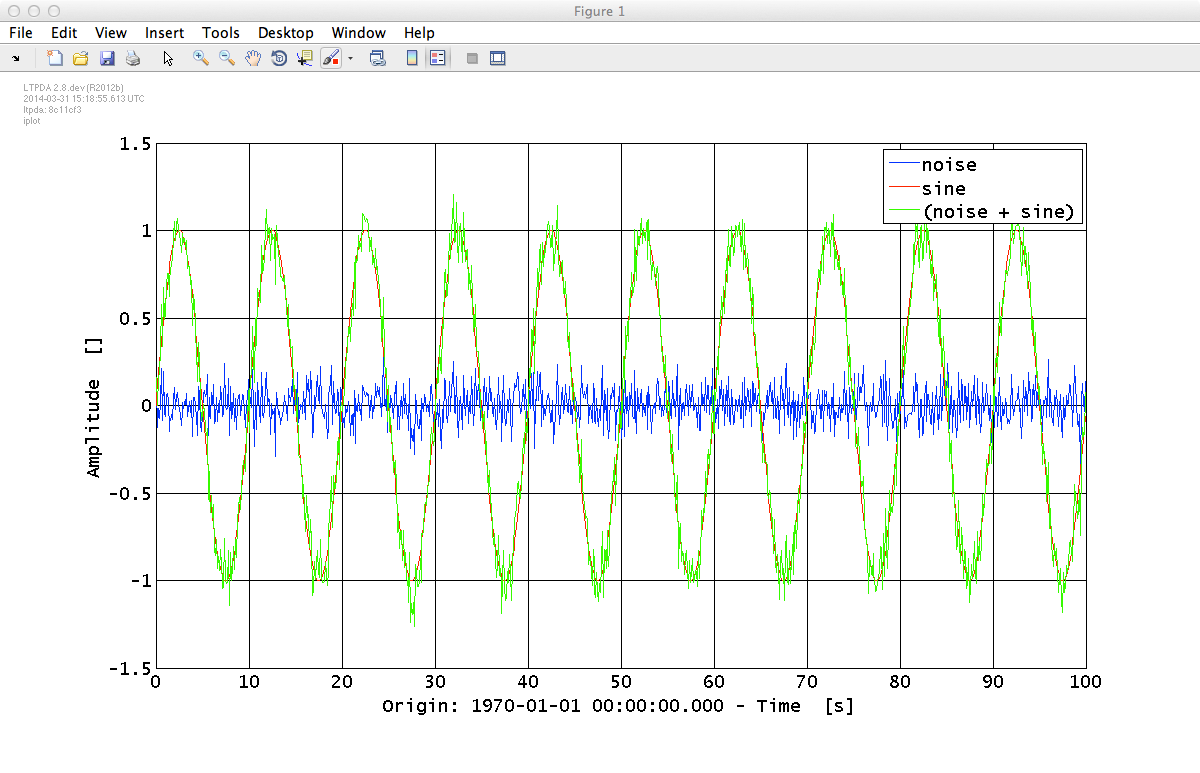Open a file with the folder icon
This screenshot has height=773, width=1200.
point(81,58)
